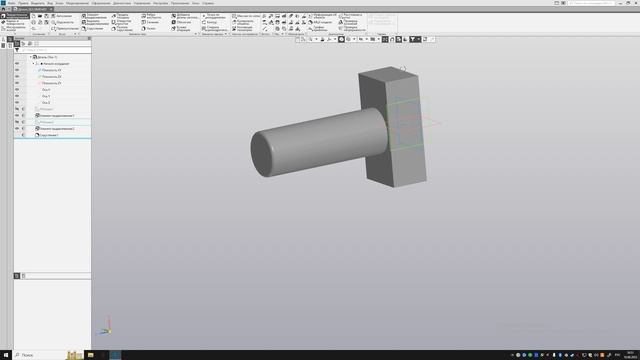Screen dimensions: 640x360
Task: Select Твердотельное моделирование toolbar set
Action: (x=16, y=16)
